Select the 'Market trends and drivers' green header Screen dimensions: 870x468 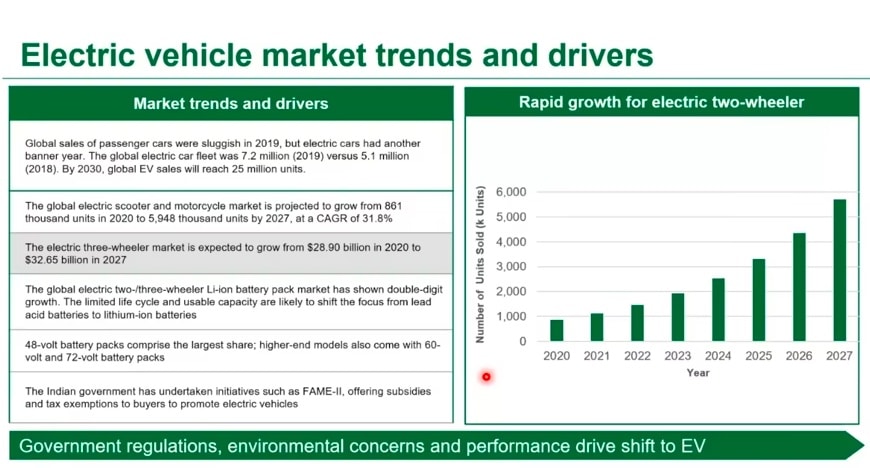point(231,103)
